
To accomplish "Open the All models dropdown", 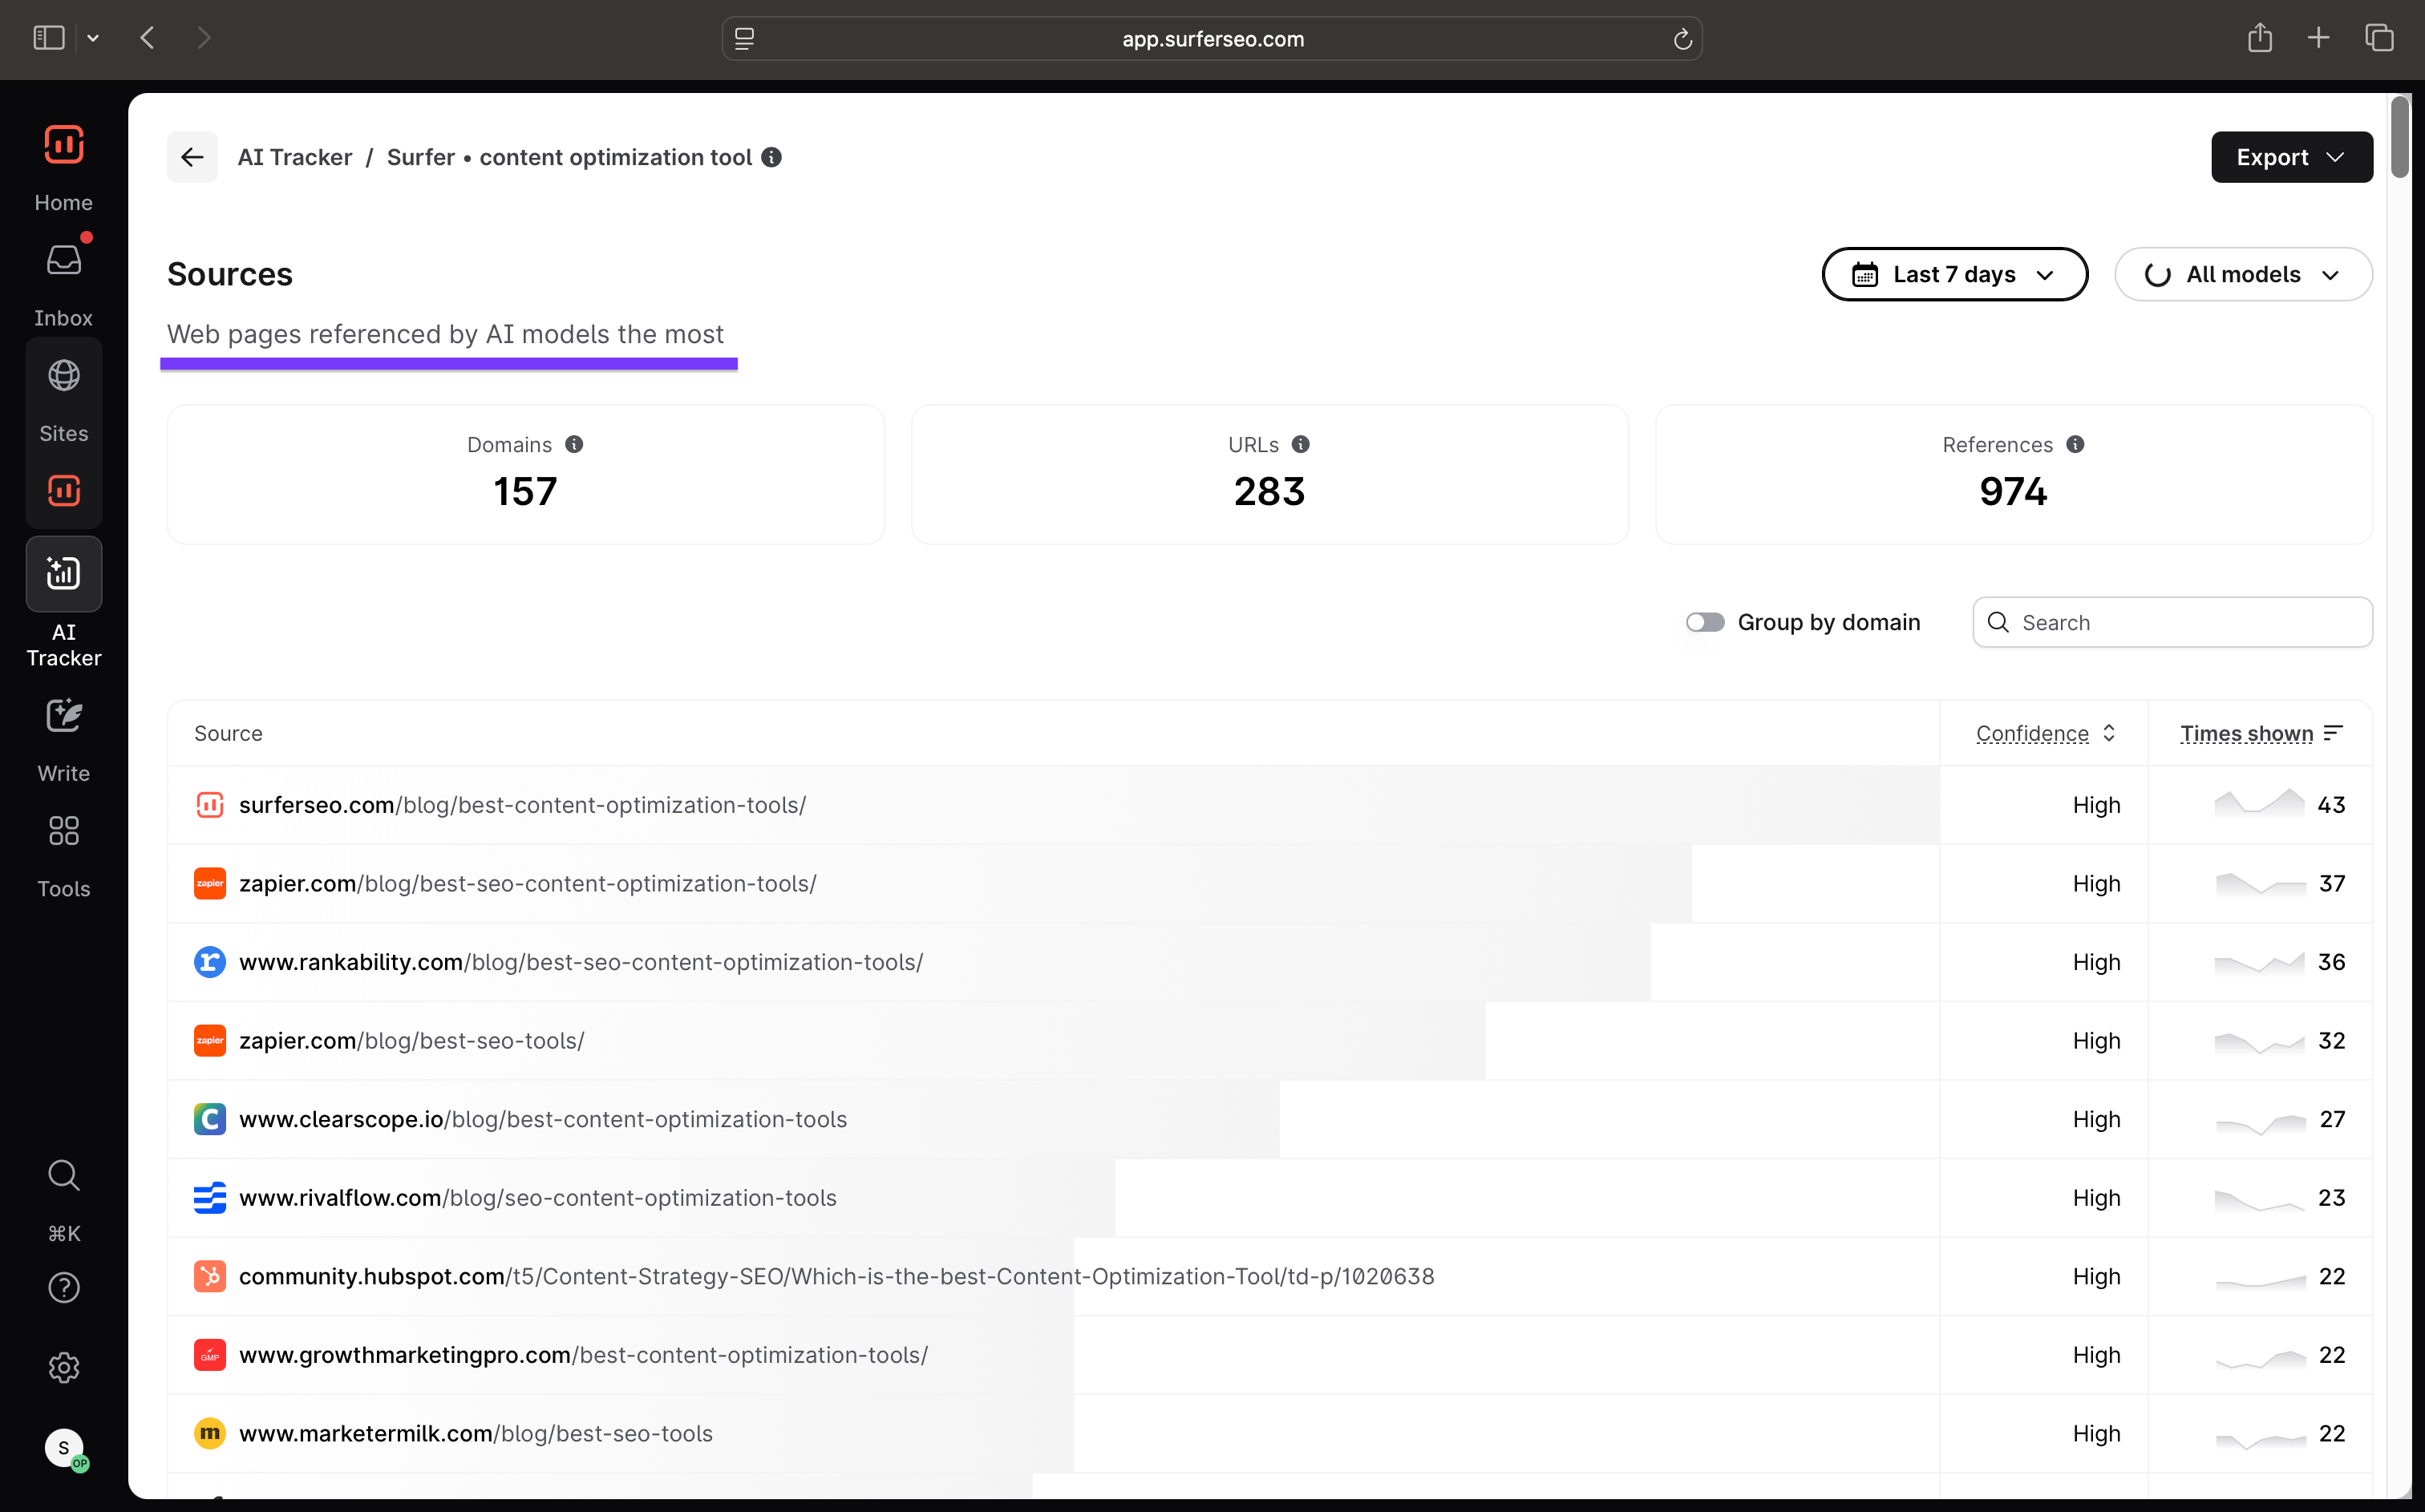I will [x=2243, y=274].
